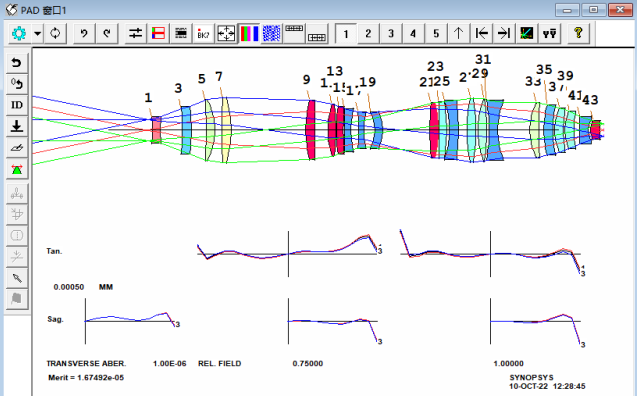Click the circular refresh arrows icon
The height and width of the screenshot is (396, 637).
(55, 33)
